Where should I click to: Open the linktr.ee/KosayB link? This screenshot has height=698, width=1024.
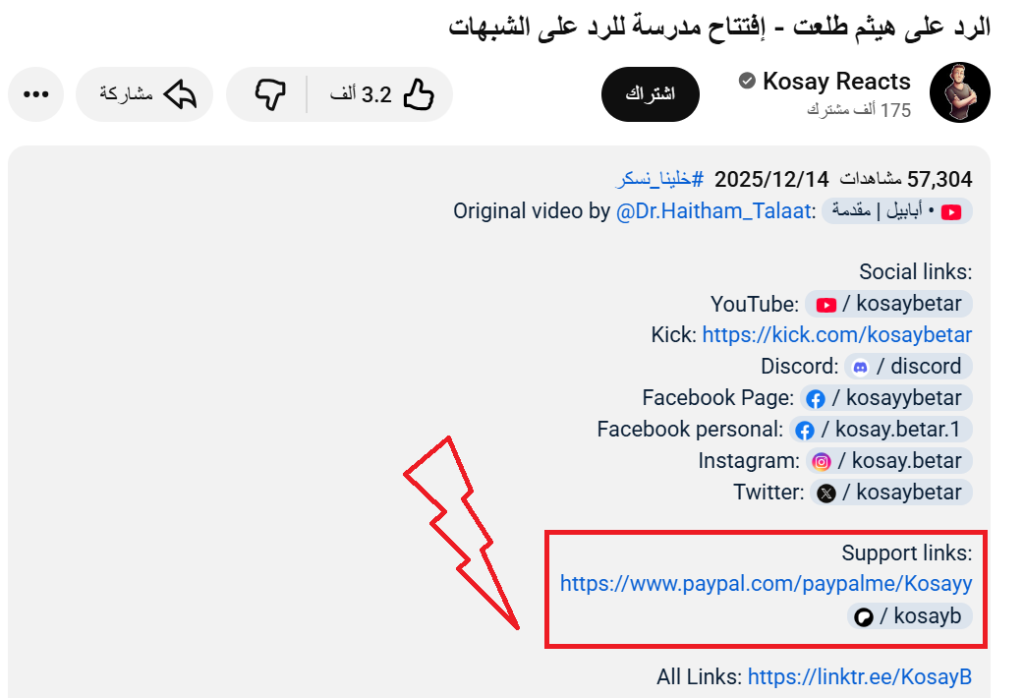pyautogui.click(x=859, y=677)
